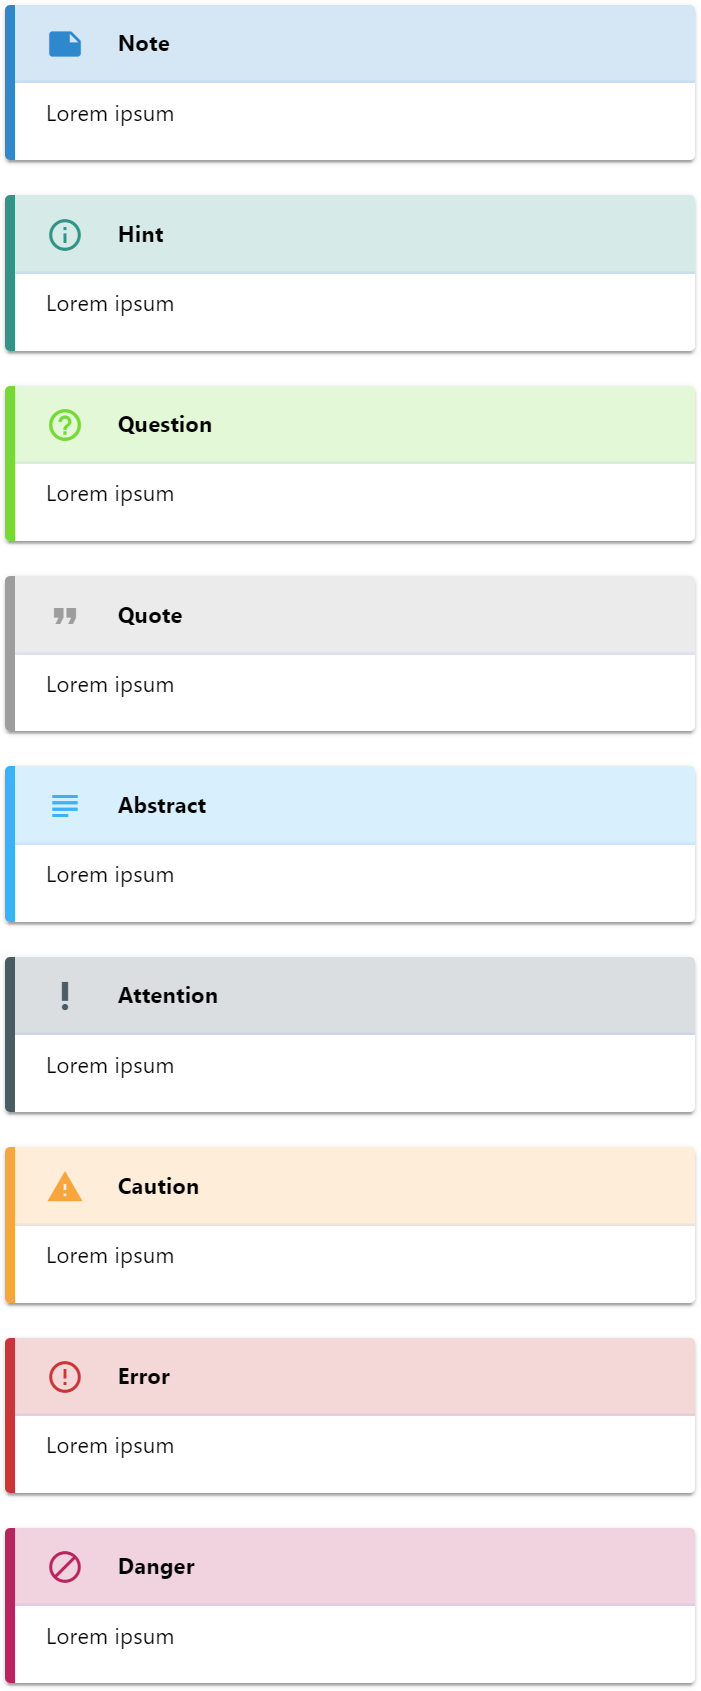Screen dimensions: 701x1691
Task: Click the gray Quote marks icon
Action: point(65,616)
